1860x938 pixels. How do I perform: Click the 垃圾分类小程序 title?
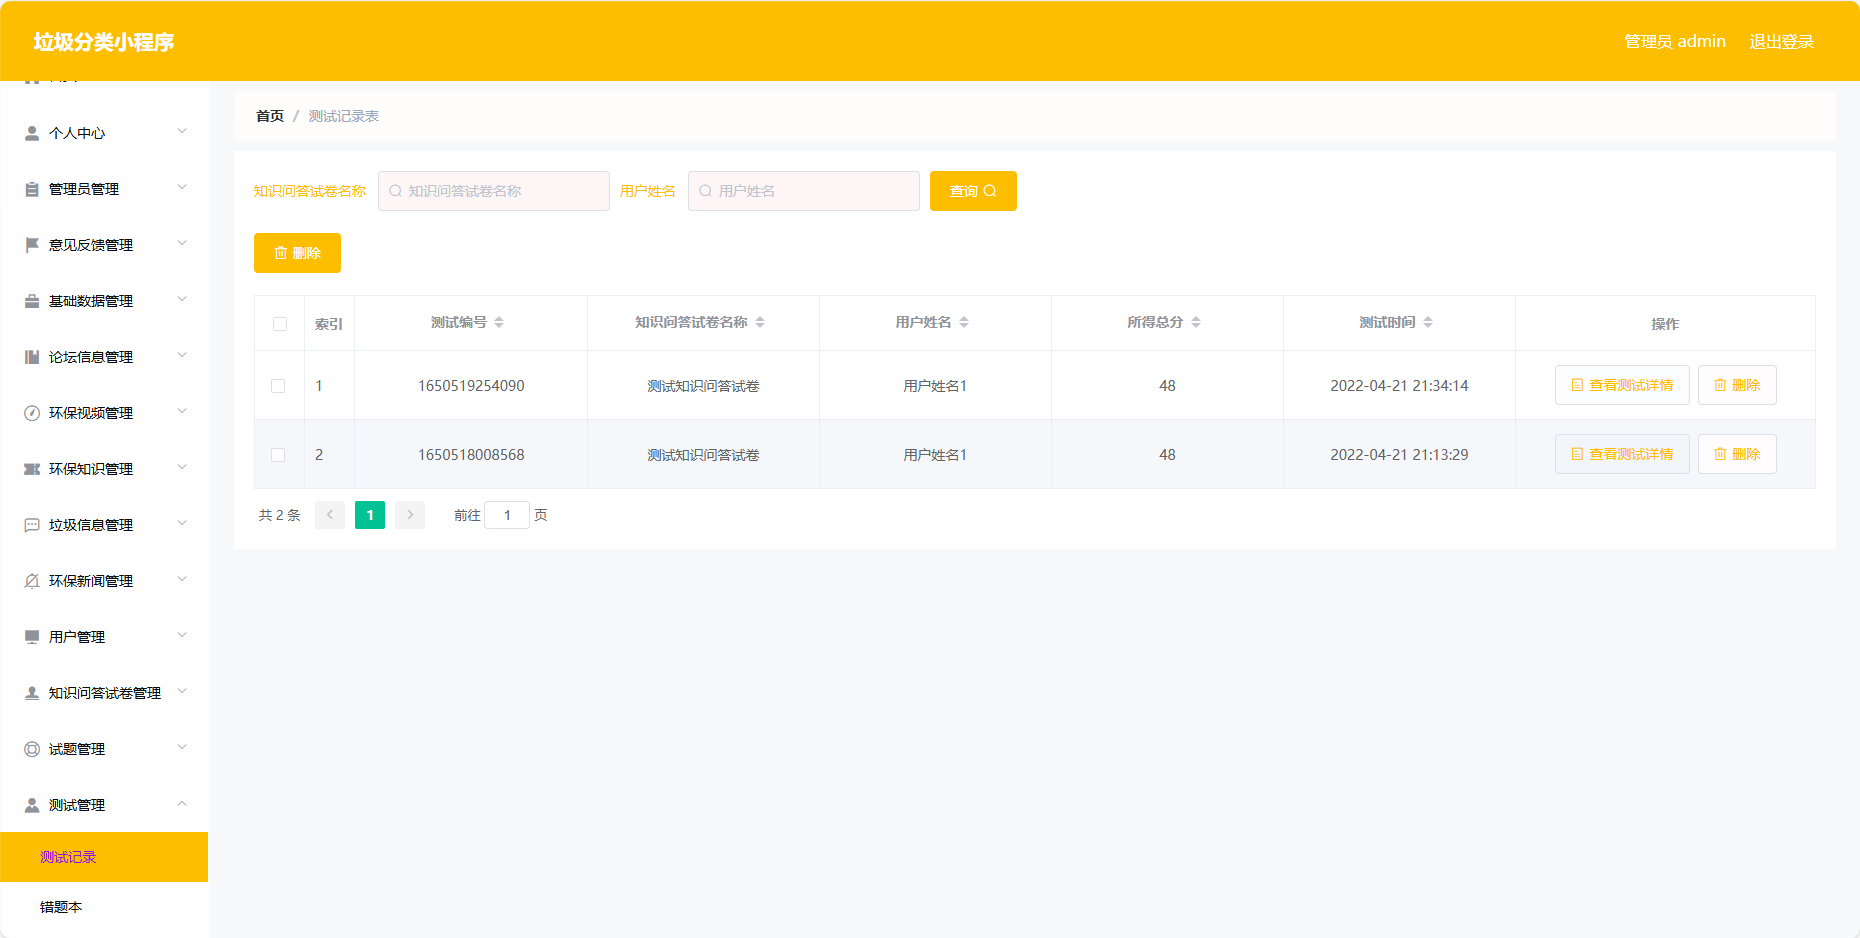[104, 42]
